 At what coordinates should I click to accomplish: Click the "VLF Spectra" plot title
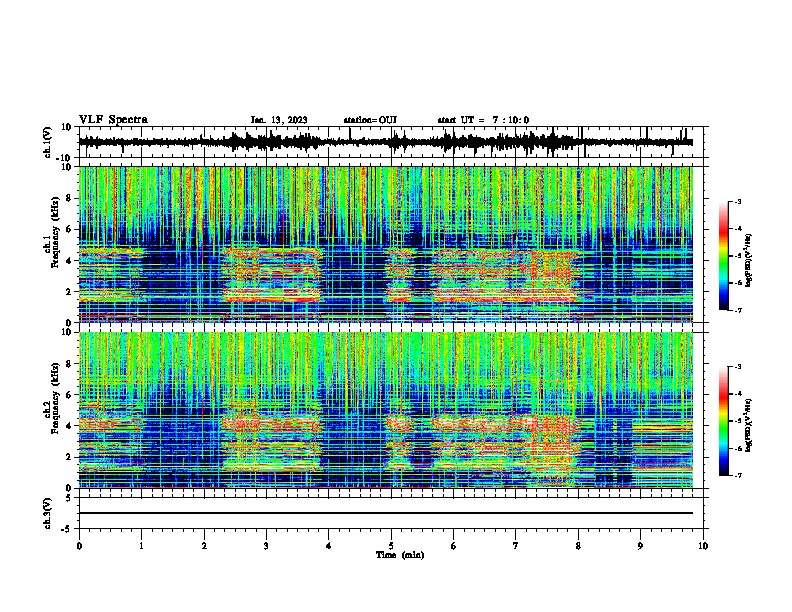click(x=113, y=120)
